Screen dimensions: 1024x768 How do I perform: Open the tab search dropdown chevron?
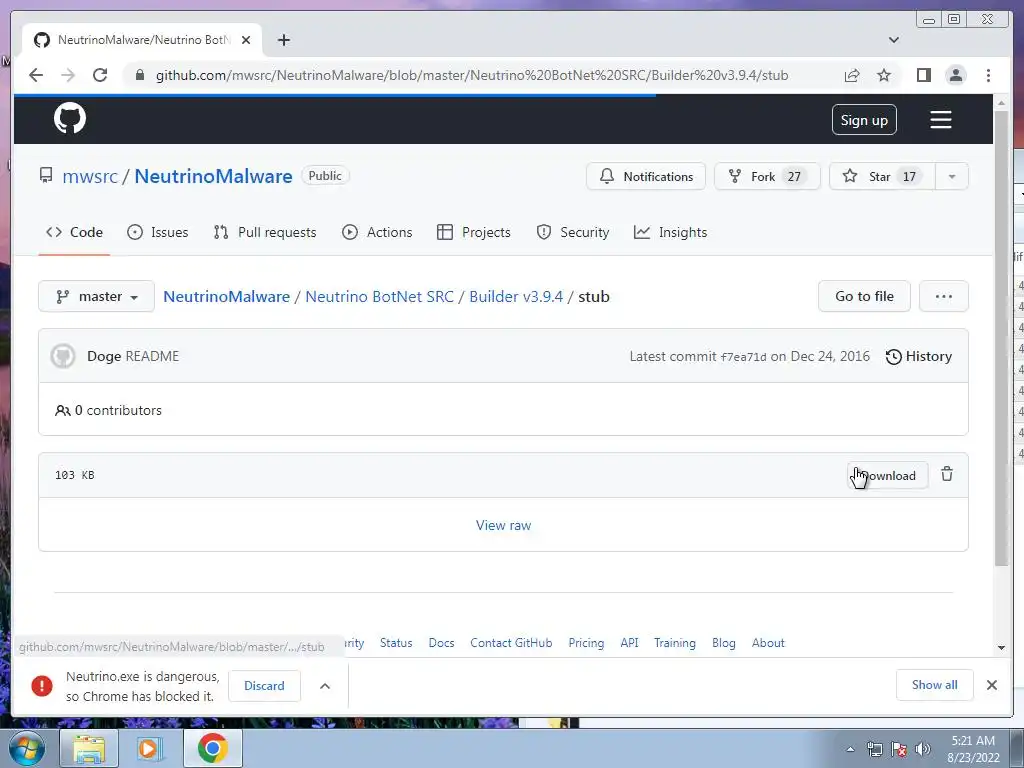point(893,40)
